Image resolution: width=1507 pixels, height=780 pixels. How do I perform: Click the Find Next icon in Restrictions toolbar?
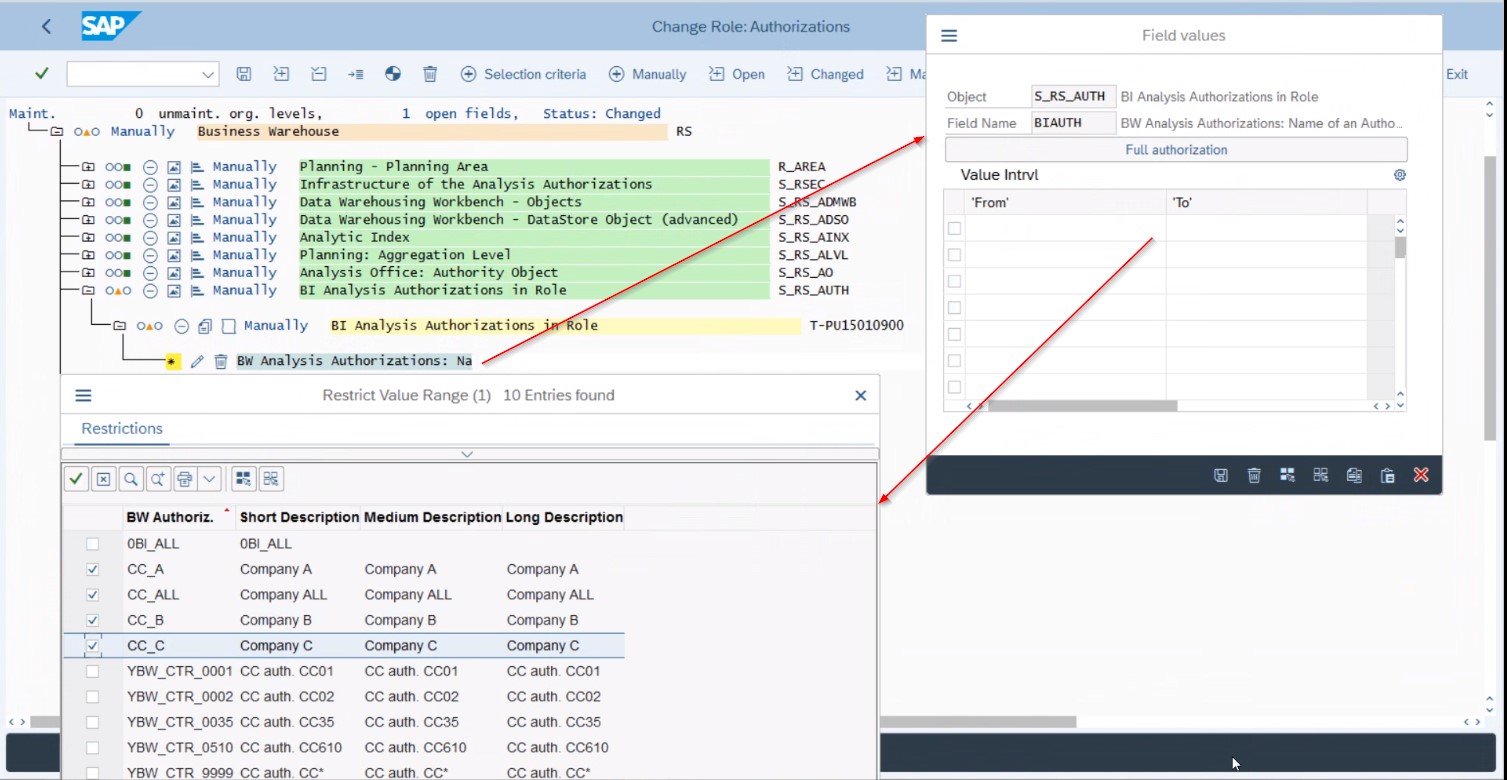point(157,478)
